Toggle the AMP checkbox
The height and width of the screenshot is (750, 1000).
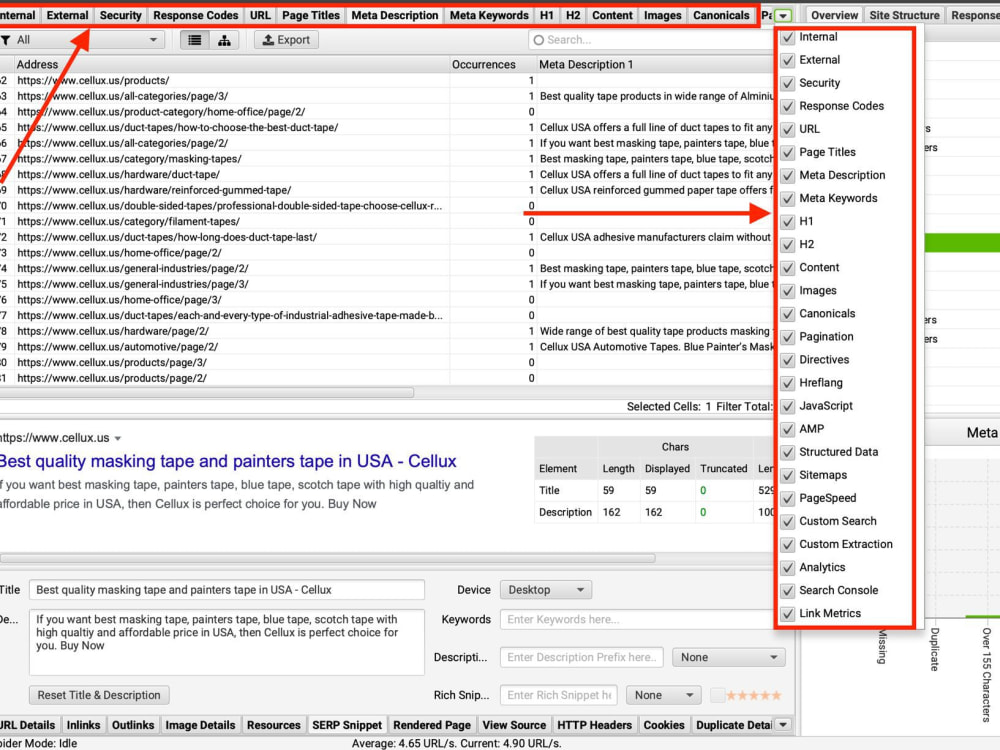[788, 429]
